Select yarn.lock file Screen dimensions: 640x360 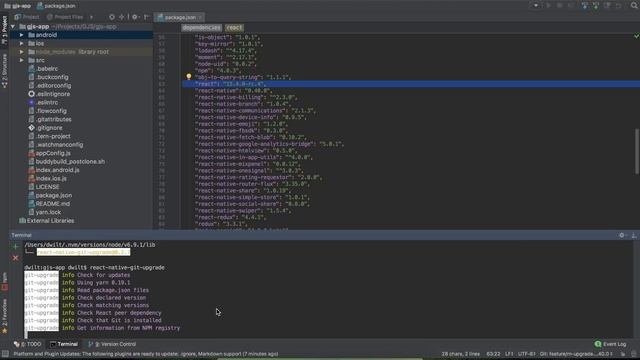point(44,212)
